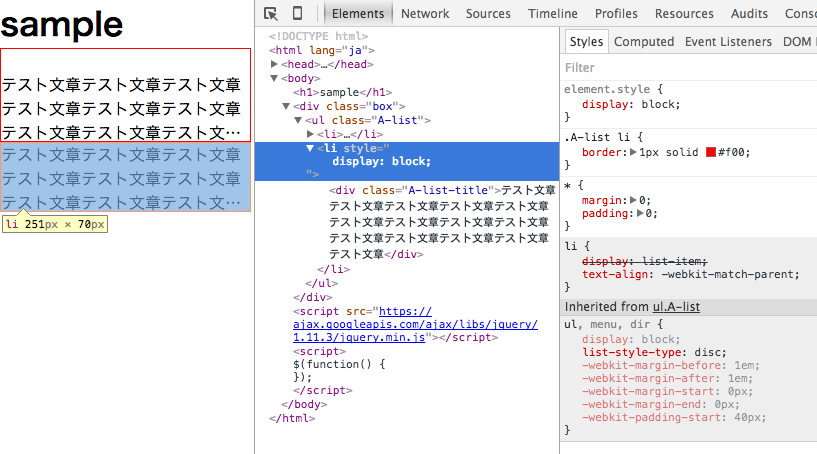Screen dimensions: 817x454
Task: Expand the collapsed first li element
Action: (x=310, y=134)
